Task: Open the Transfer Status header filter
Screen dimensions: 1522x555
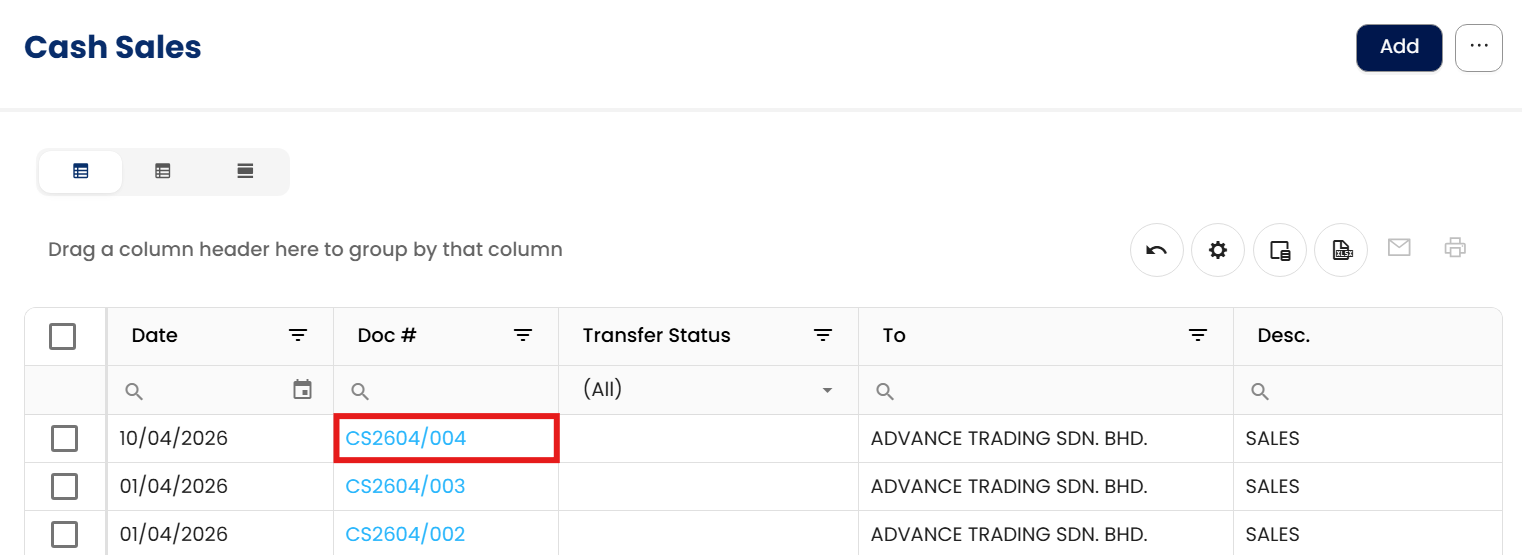Action: 823,335
